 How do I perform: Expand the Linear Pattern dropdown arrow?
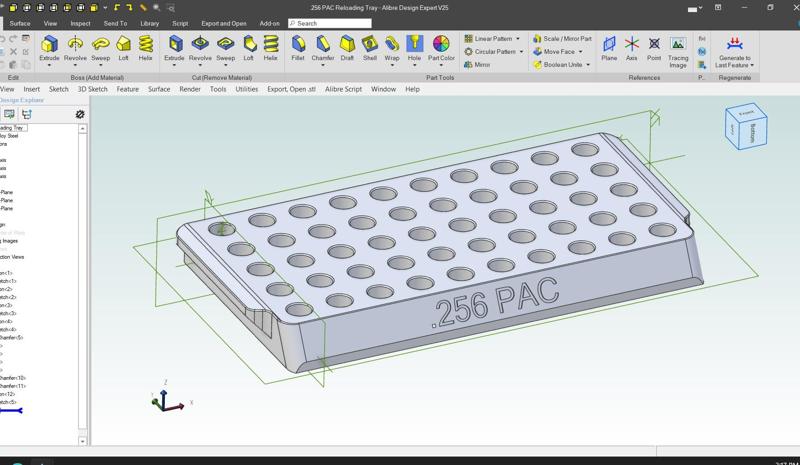click(x=518, y=39)
